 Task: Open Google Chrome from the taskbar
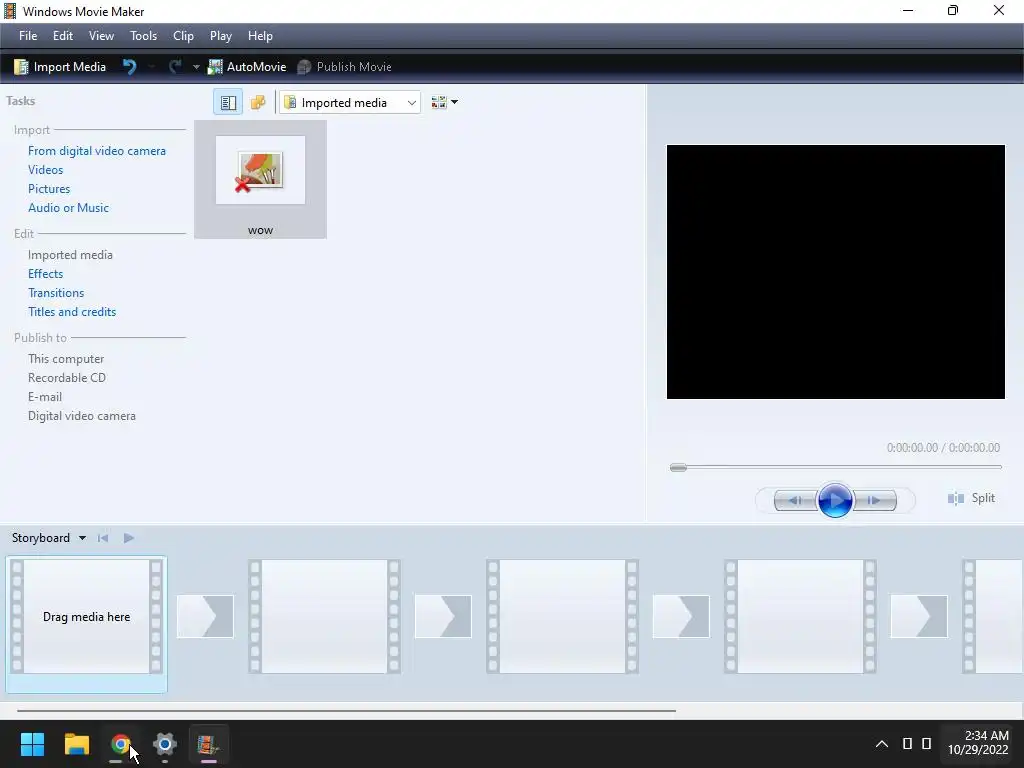[x=121, y=744]
